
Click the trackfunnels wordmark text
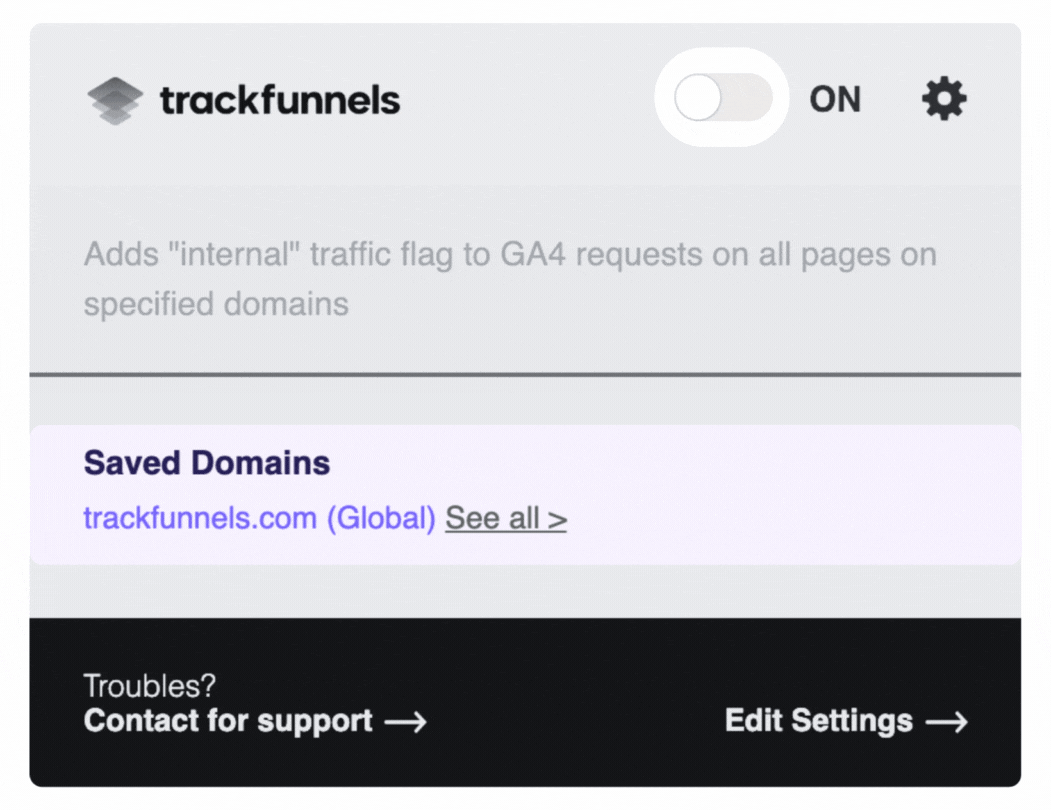[280, 100]
